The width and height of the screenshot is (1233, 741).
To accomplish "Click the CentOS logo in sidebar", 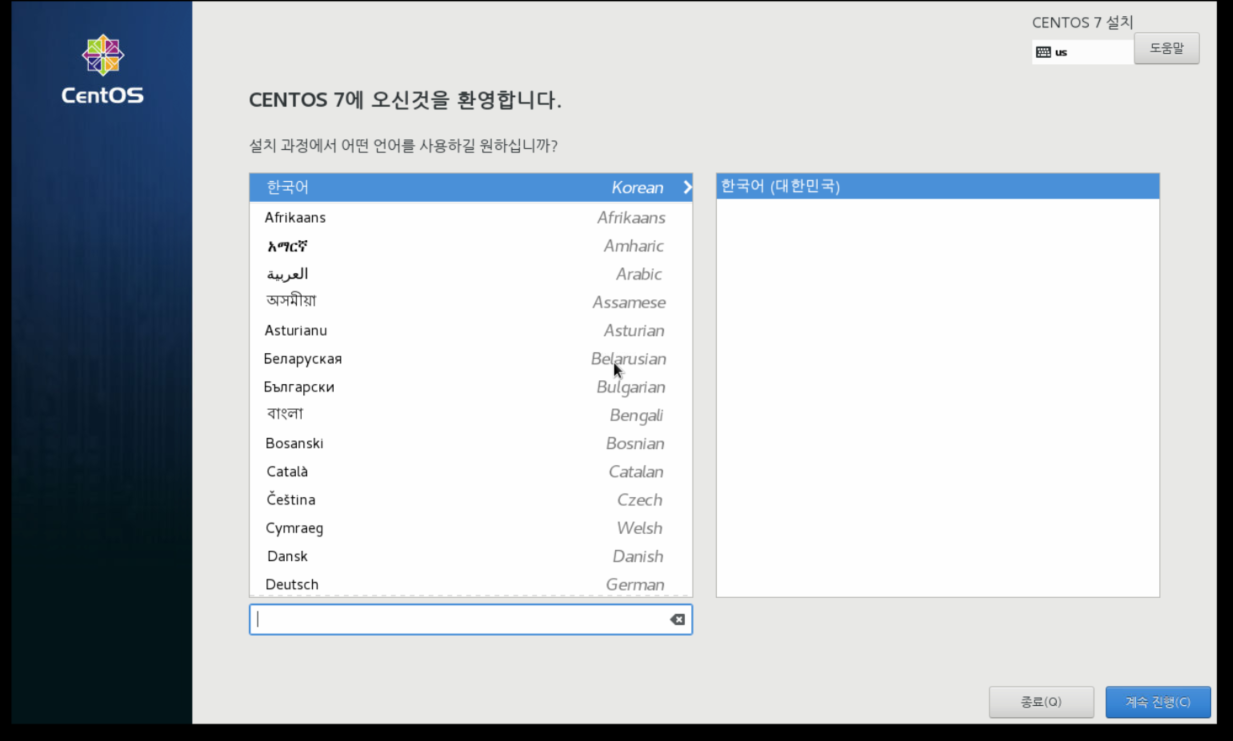I will point(102,70).
